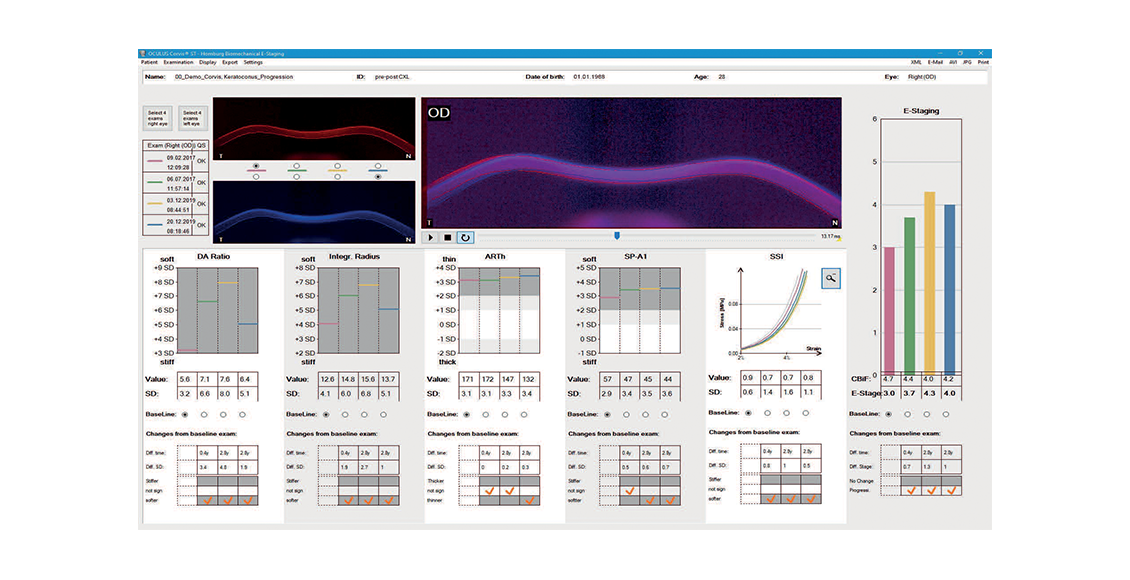Click DA Ratio value 7.6
This screenshot has width=1130, height=580.
coord(225,380)
